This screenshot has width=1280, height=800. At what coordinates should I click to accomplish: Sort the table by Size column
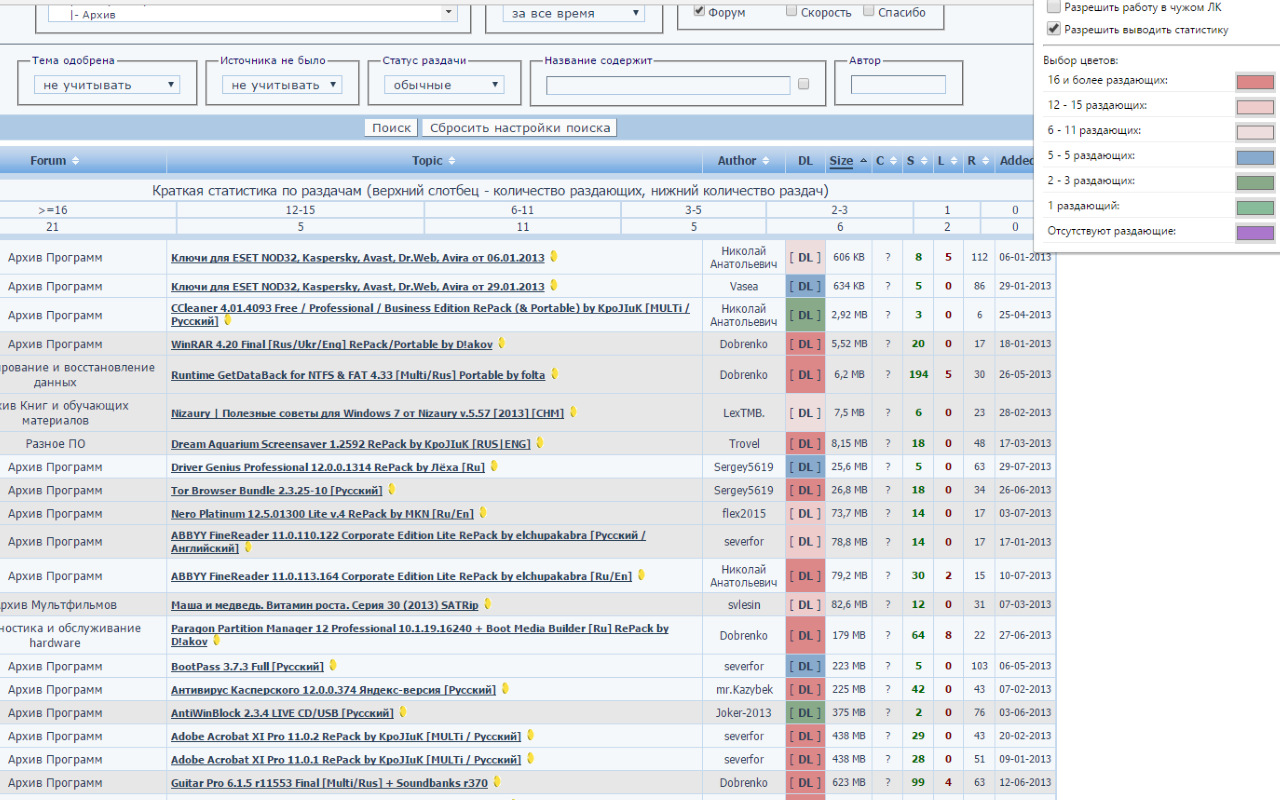tap(841, 161)
